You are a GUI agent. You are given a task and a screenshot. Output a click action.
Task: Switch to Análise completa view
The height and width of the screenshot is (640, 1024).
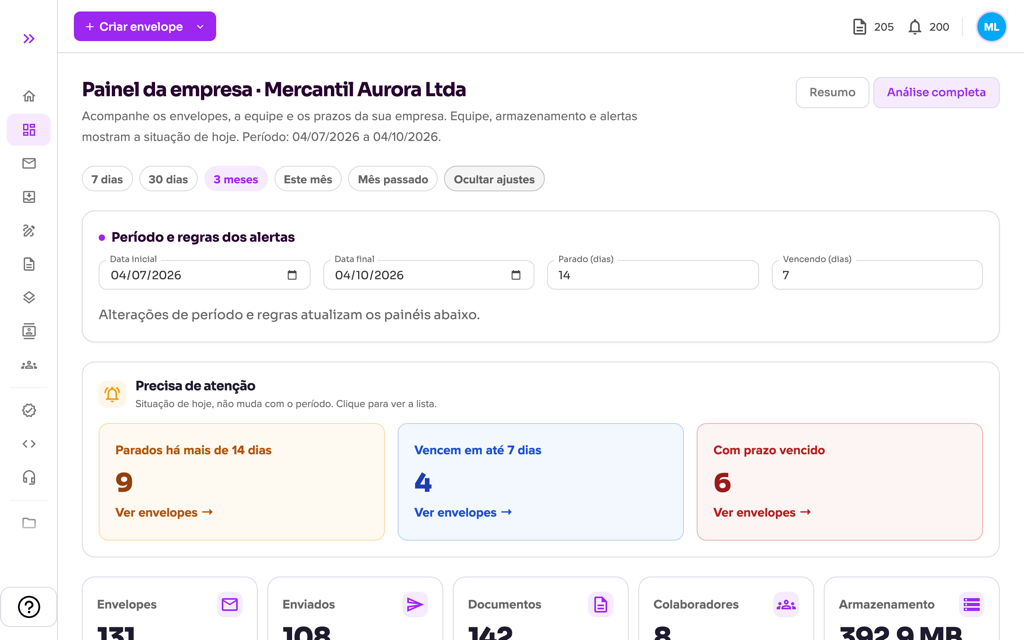936,92
